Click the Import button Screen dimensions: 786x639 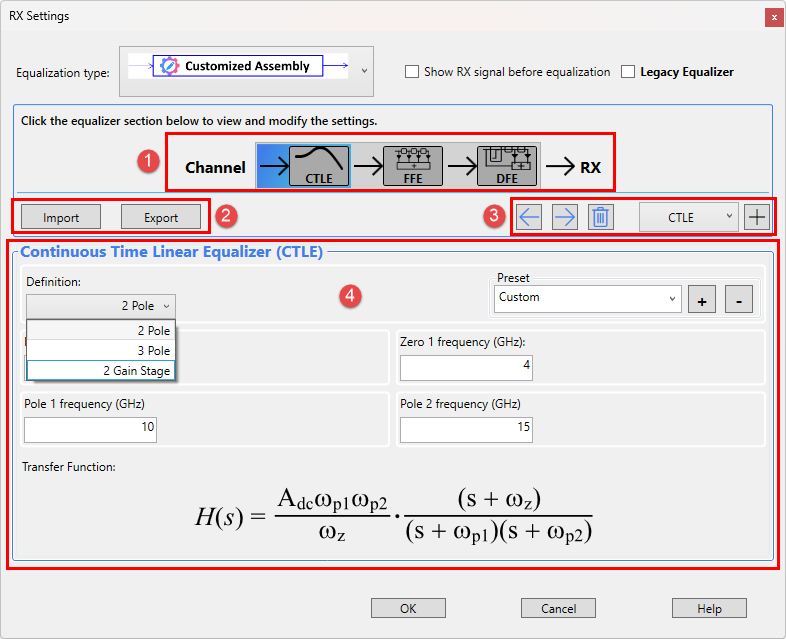tap(61, 217)
